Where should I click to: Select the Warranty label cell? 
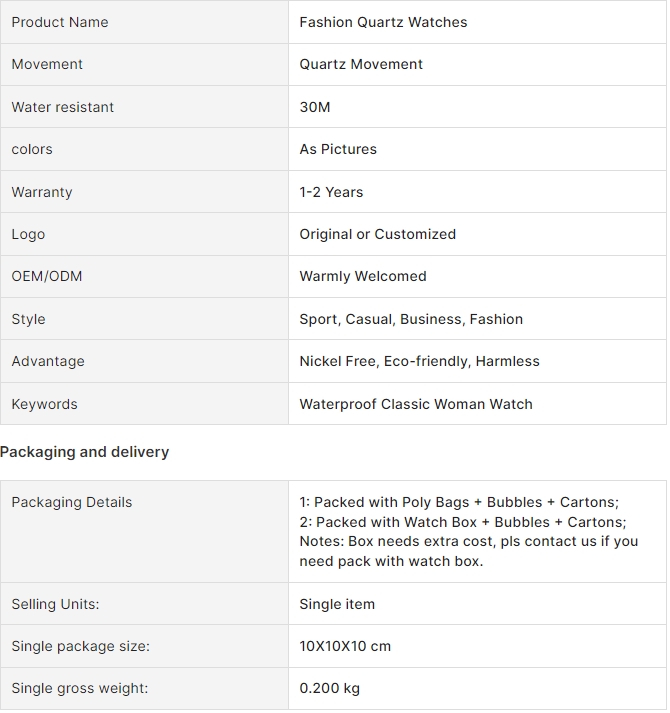(144, 192)
